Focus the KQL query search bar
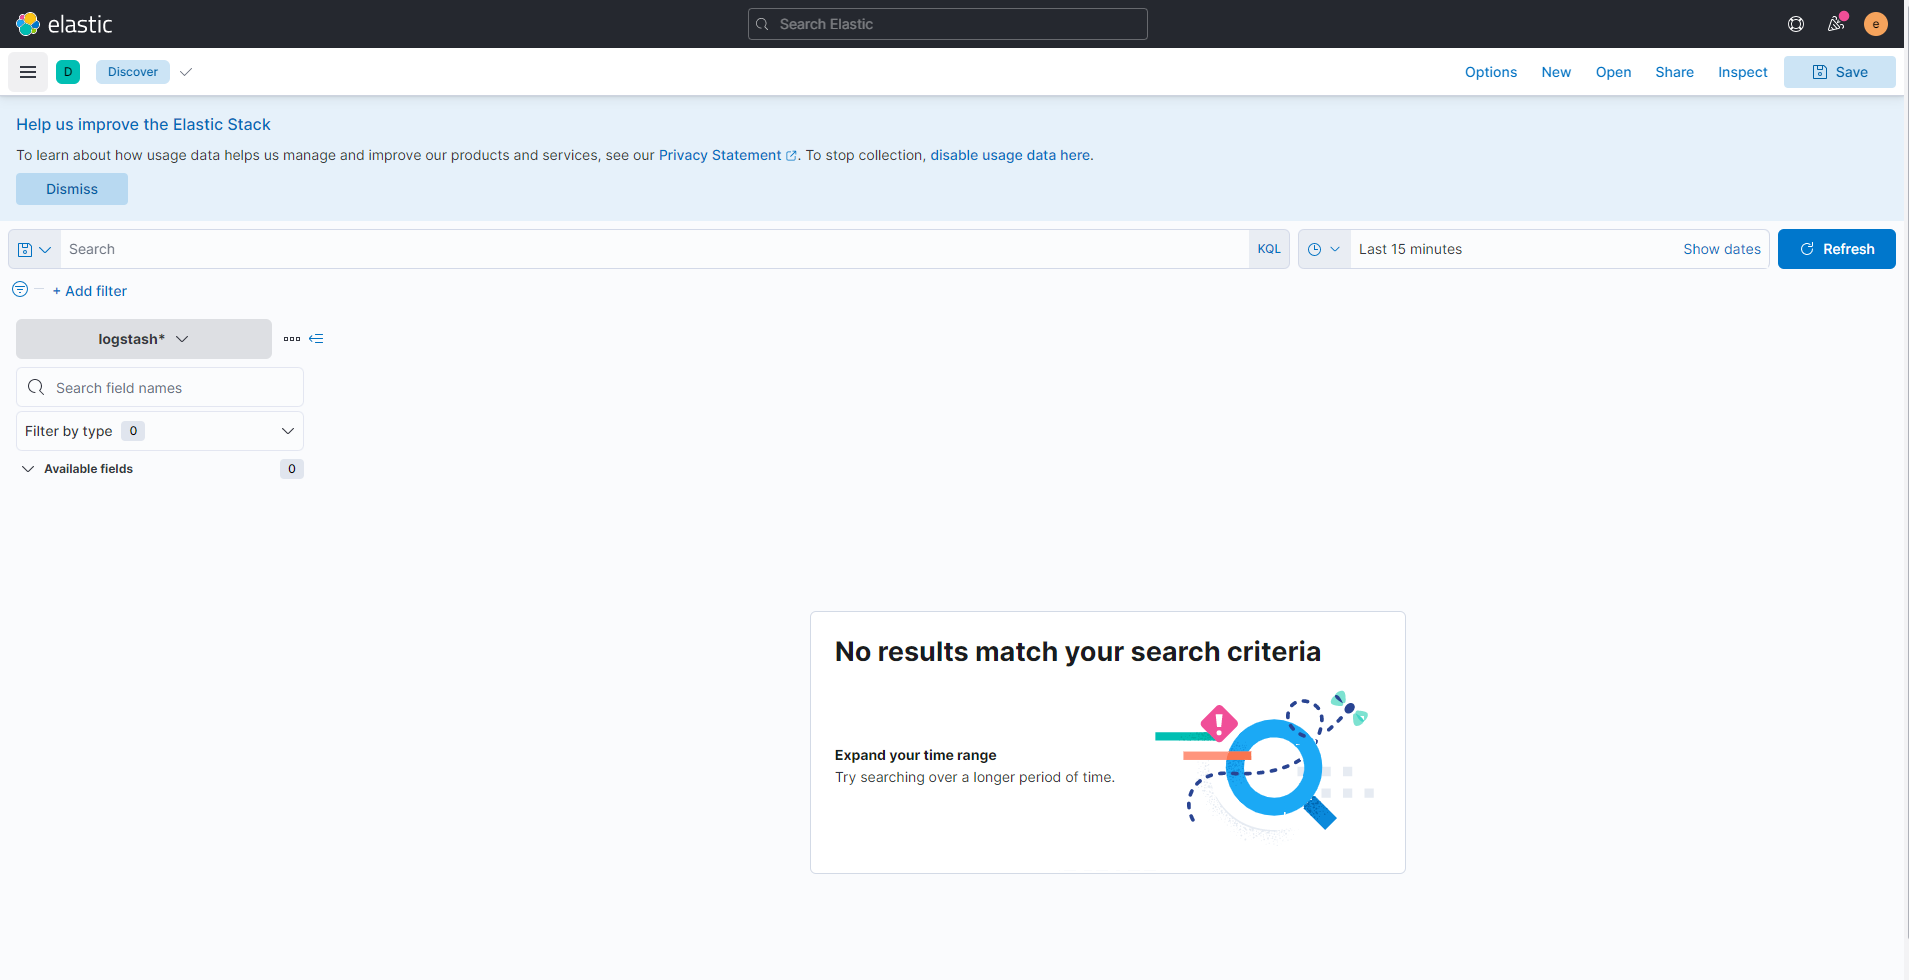Screen dimensions: 1909x980 (x=654, y=249)
